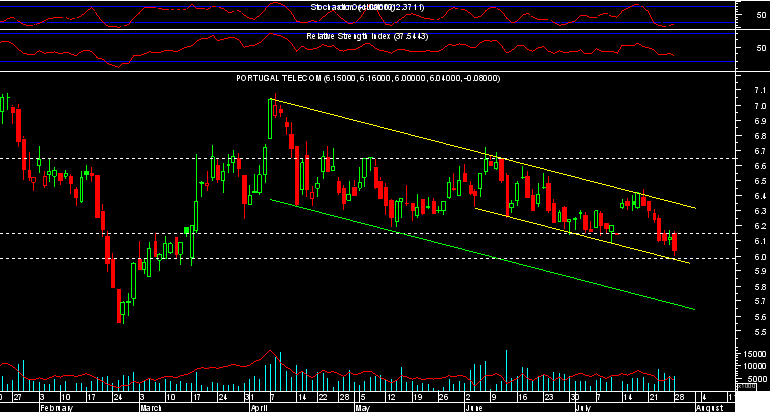Click the August month label
This screenshot has height=412, width=770.
(710, 408)
